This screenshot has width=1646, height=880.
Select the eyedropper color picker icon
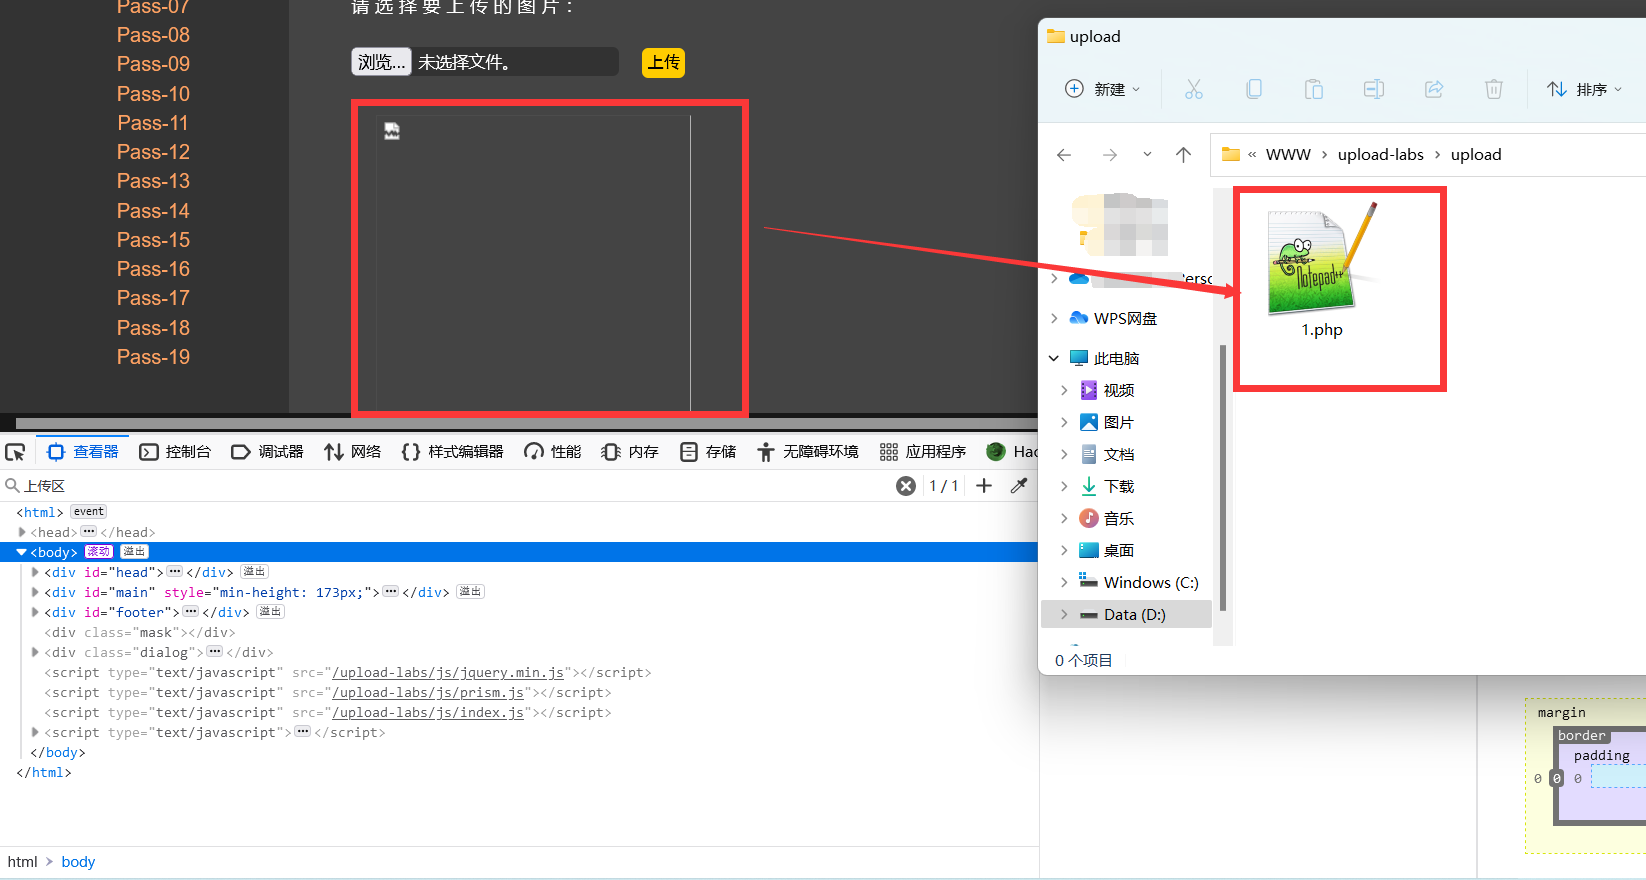pos(1019,486)
